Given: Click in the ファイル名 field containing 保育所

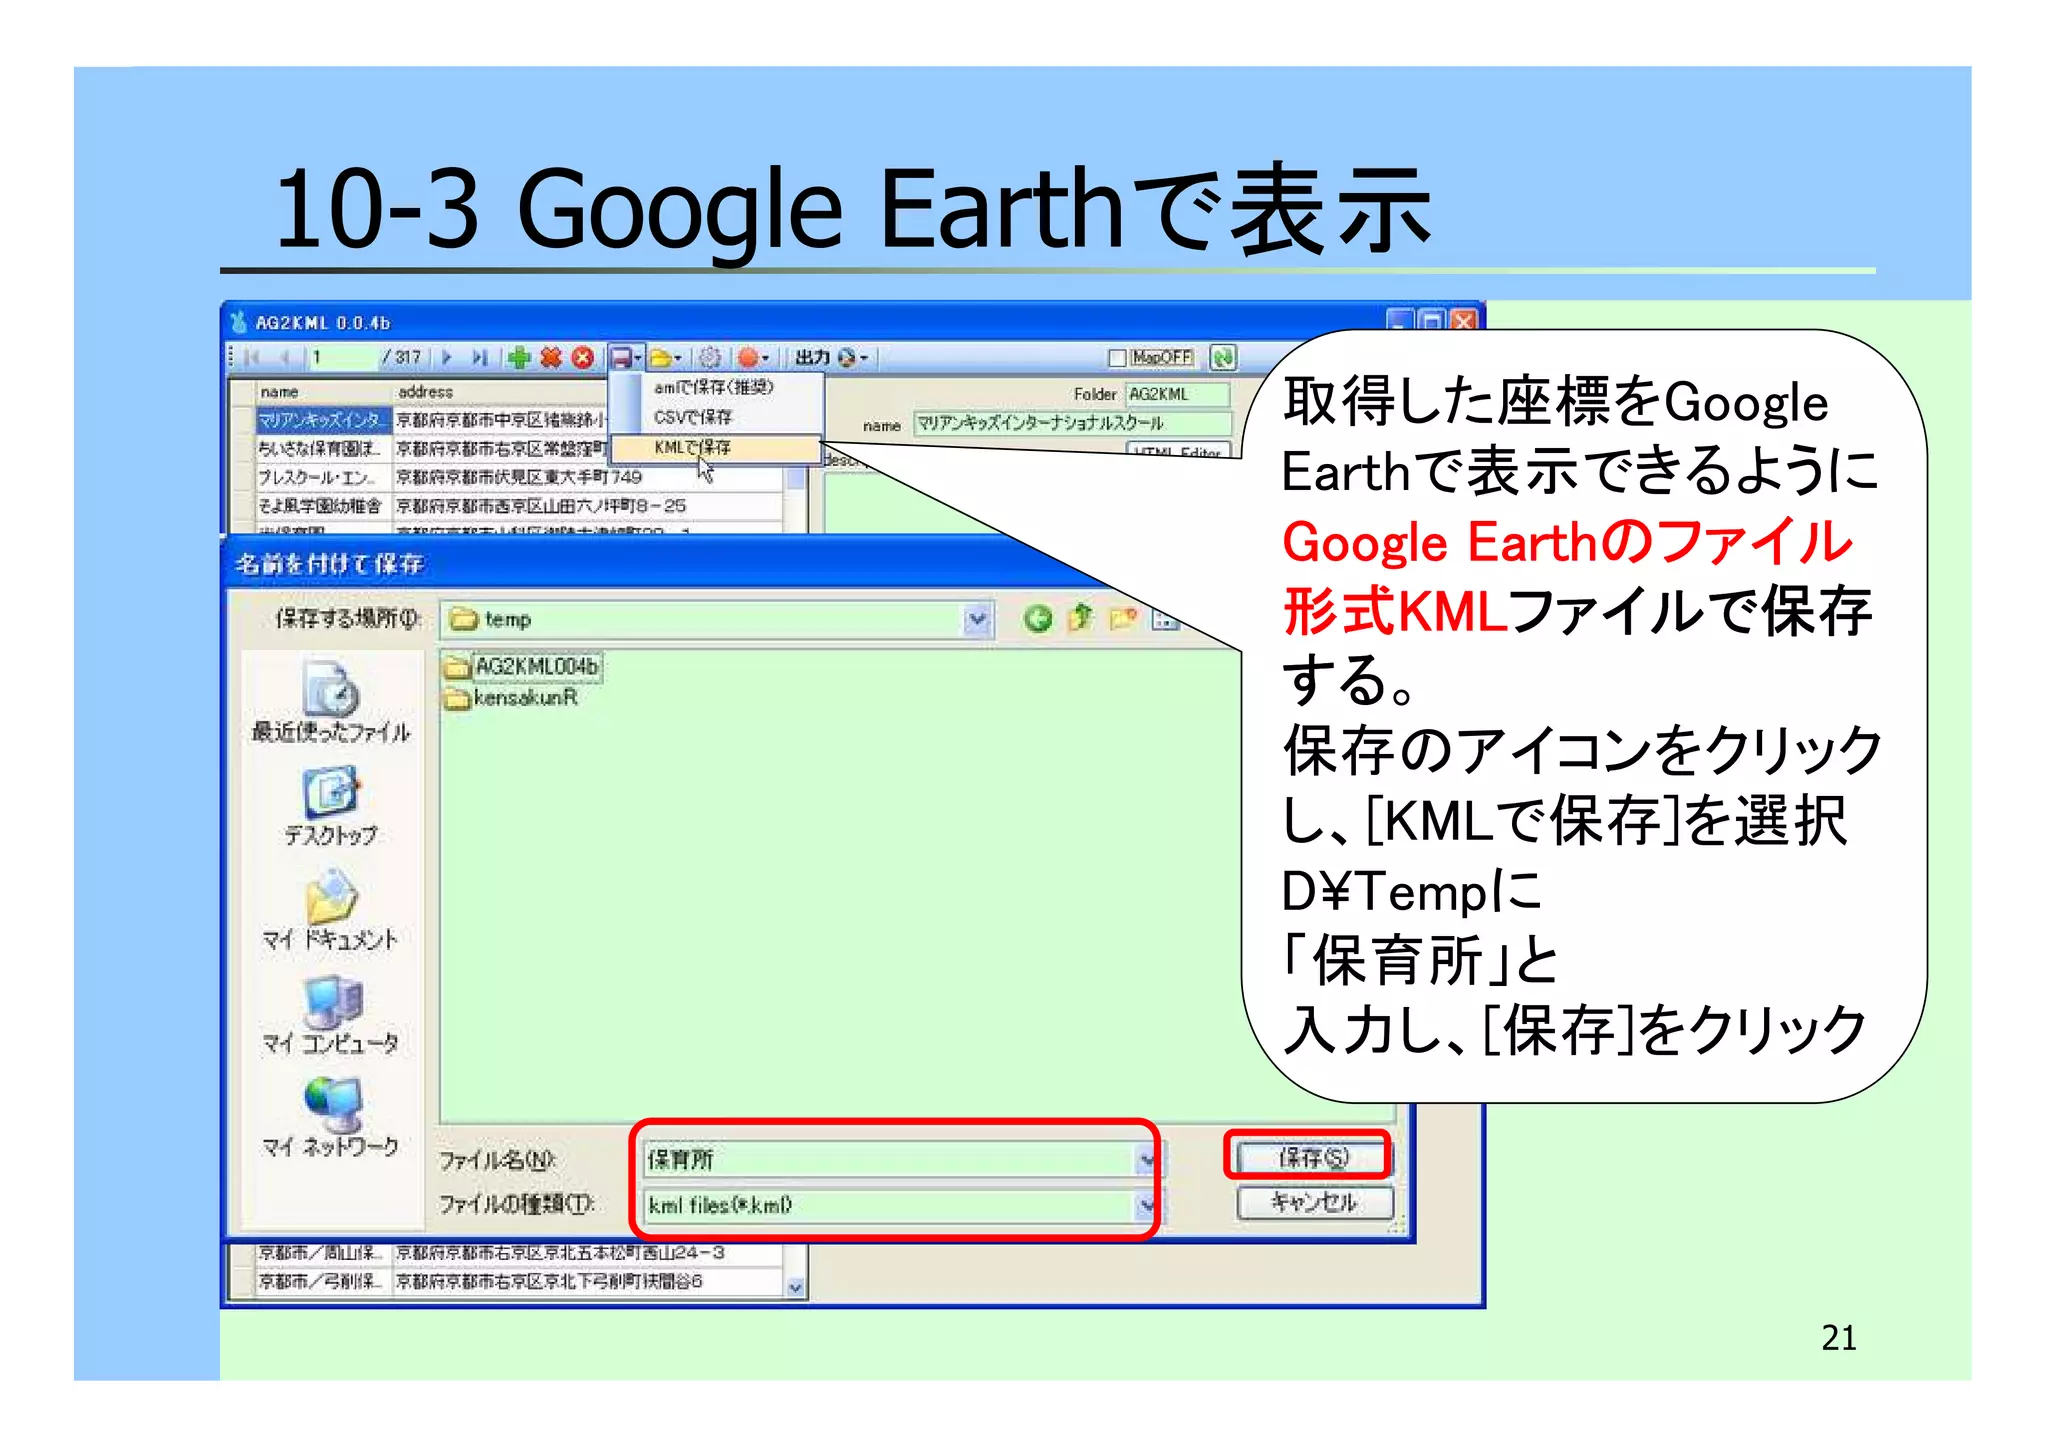Looking at the screenshot, I should (x=888, y=1160).
